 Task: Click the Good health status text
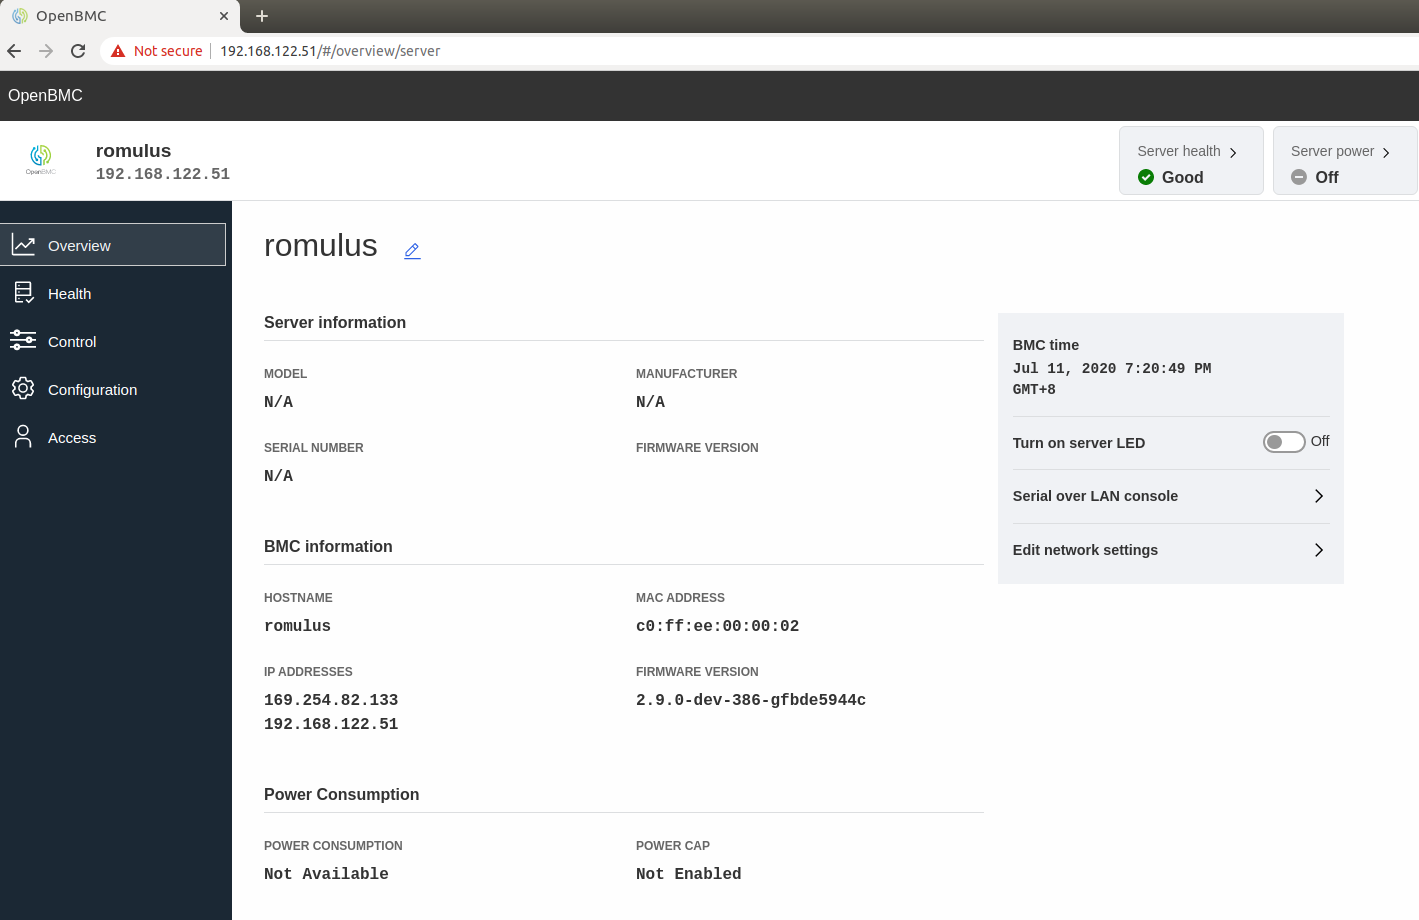point(1182,177)
